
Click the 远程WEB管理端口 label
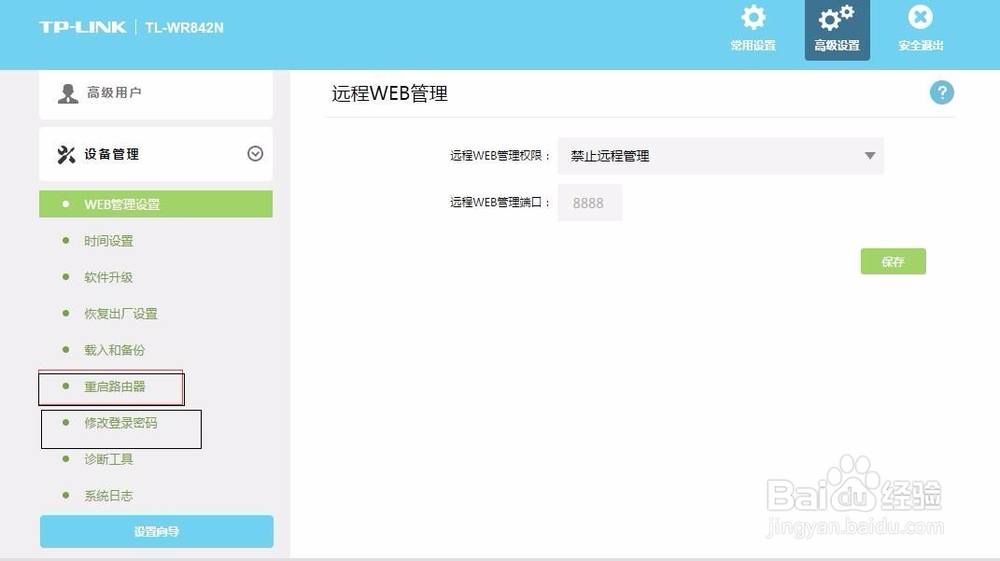(x=499, y=202)
